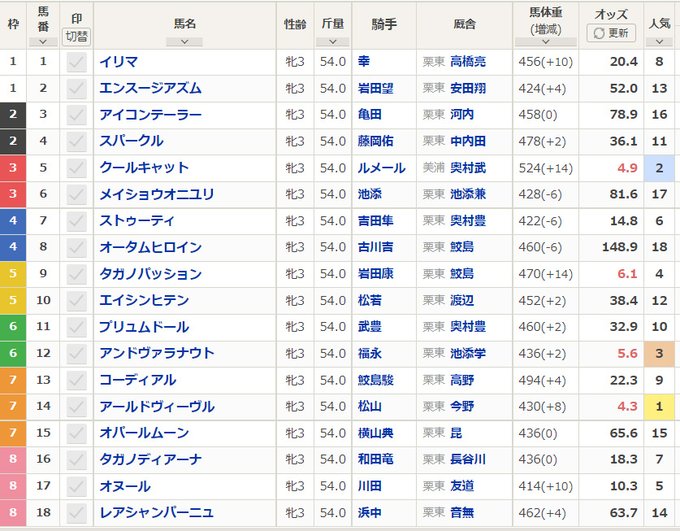Viewport: 680px width, 531px height.
Task: Check the mark box for レアシャンパーニュ
Action: pyautogui.click(x=76, y=512)
